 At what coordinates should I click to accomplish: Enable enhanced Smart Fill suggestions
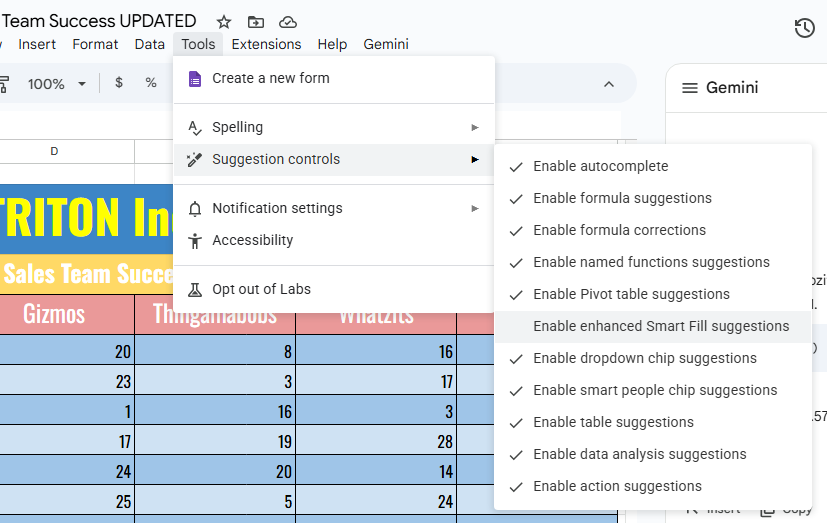click(x=660, y=326)
